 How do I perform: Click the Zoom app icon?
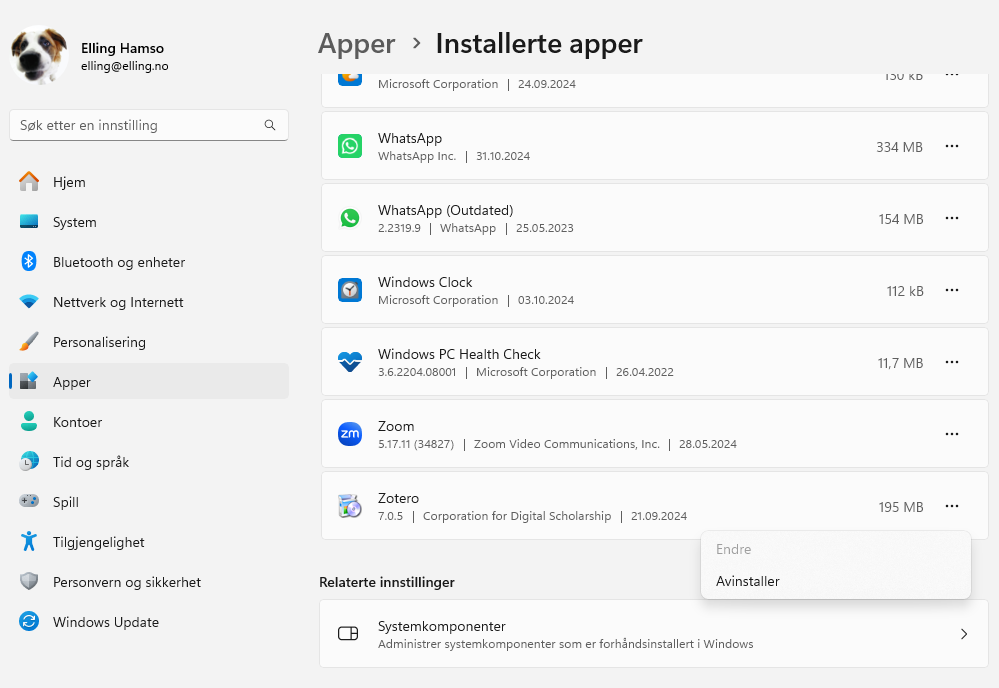point(350,434)
